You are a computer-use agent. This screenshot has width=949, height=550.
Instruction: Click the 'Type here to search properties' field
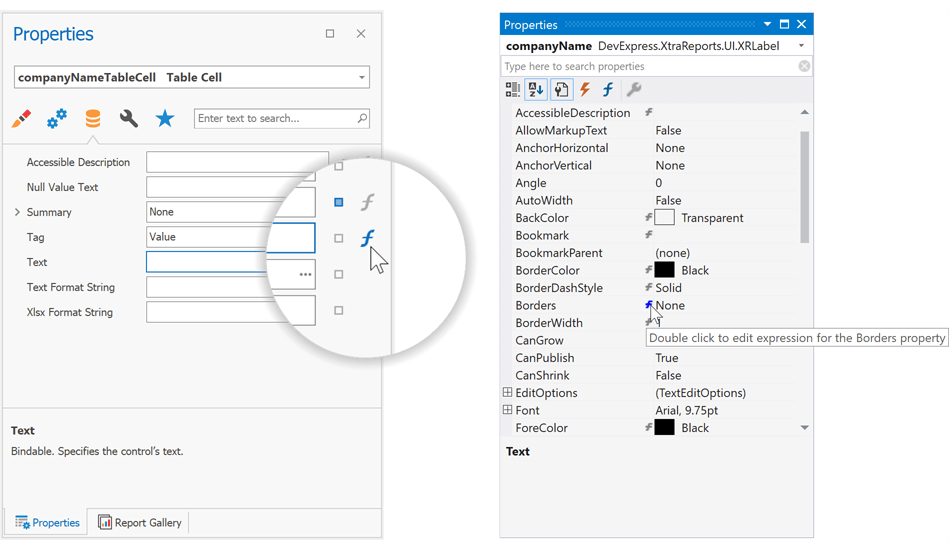click(x=648, y=66)
